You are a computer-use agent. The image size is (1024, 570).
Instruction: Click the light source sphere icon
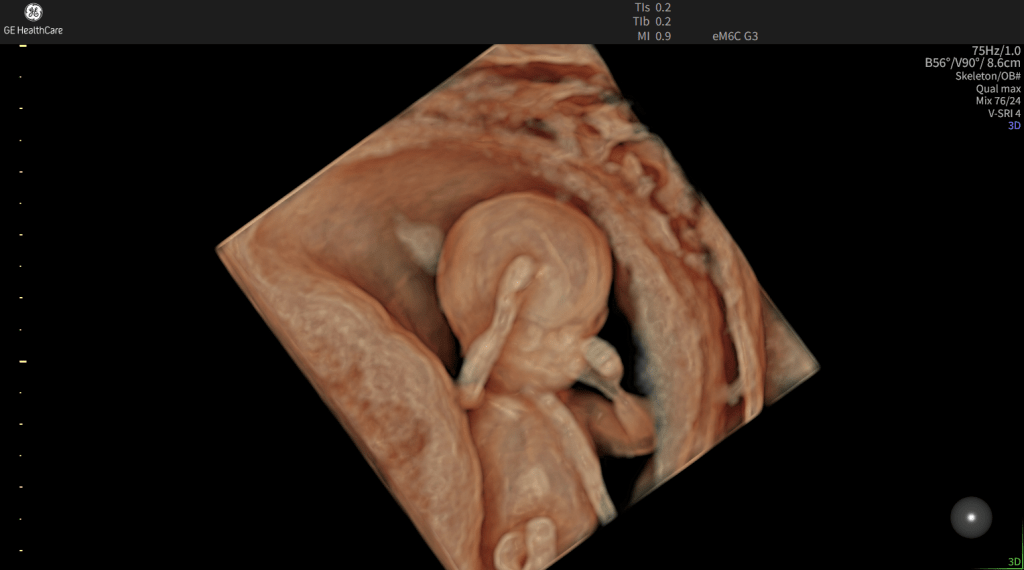pyautogui.click(x=970, y=517)
